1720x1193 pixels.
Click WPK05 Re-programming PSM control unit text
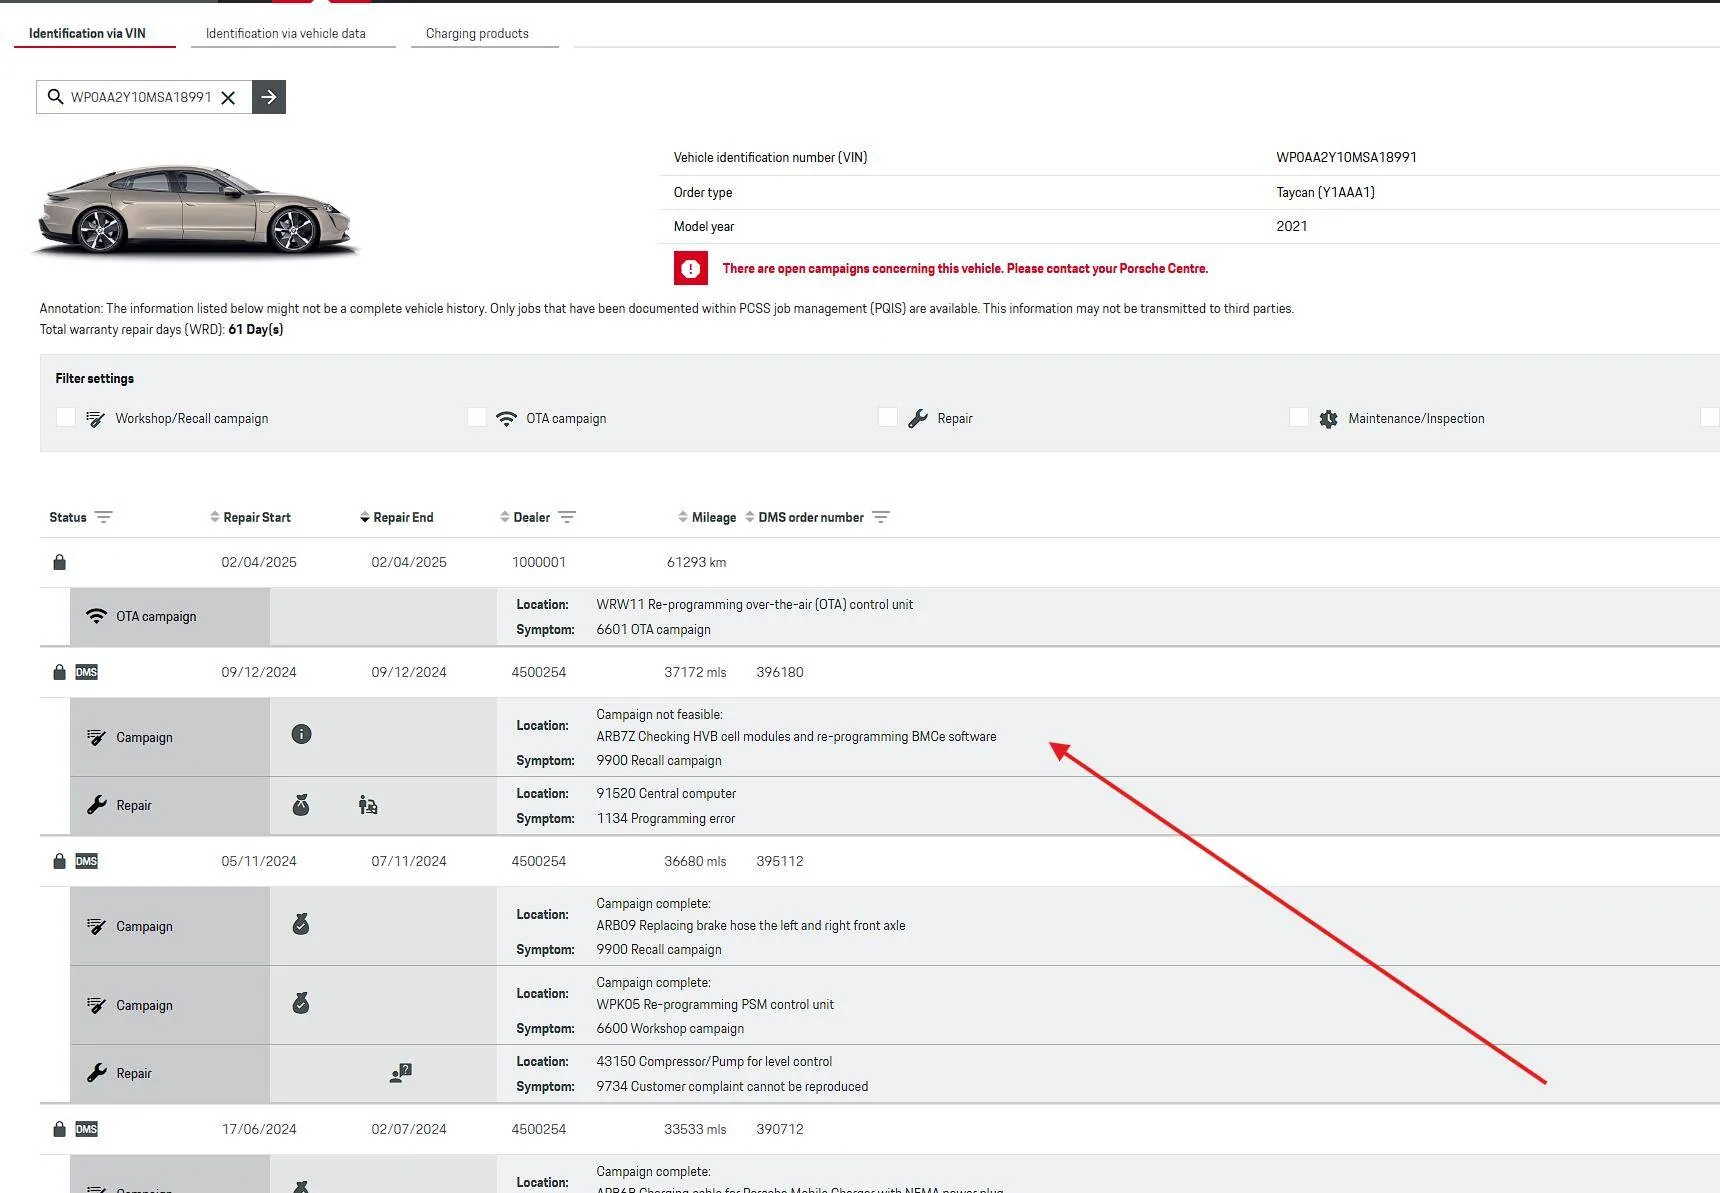coord(714,1004)
